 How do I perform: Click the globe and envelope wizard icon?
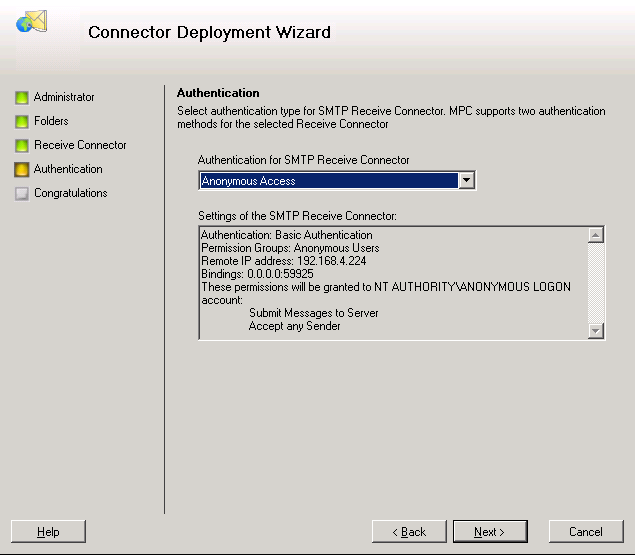(32, 21)
